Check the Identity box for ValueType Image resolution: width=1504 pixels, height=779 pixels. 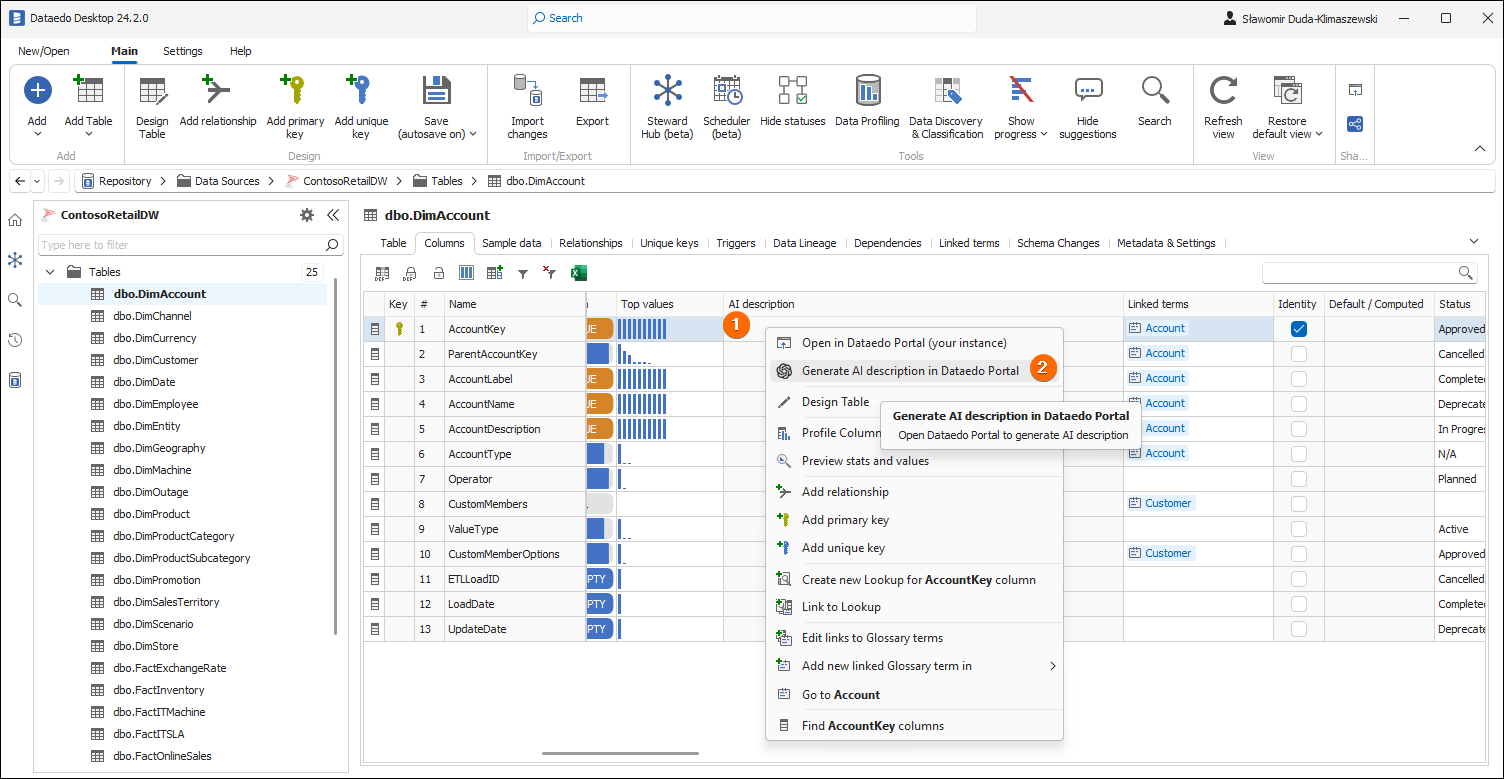(x=1298, y=529)
